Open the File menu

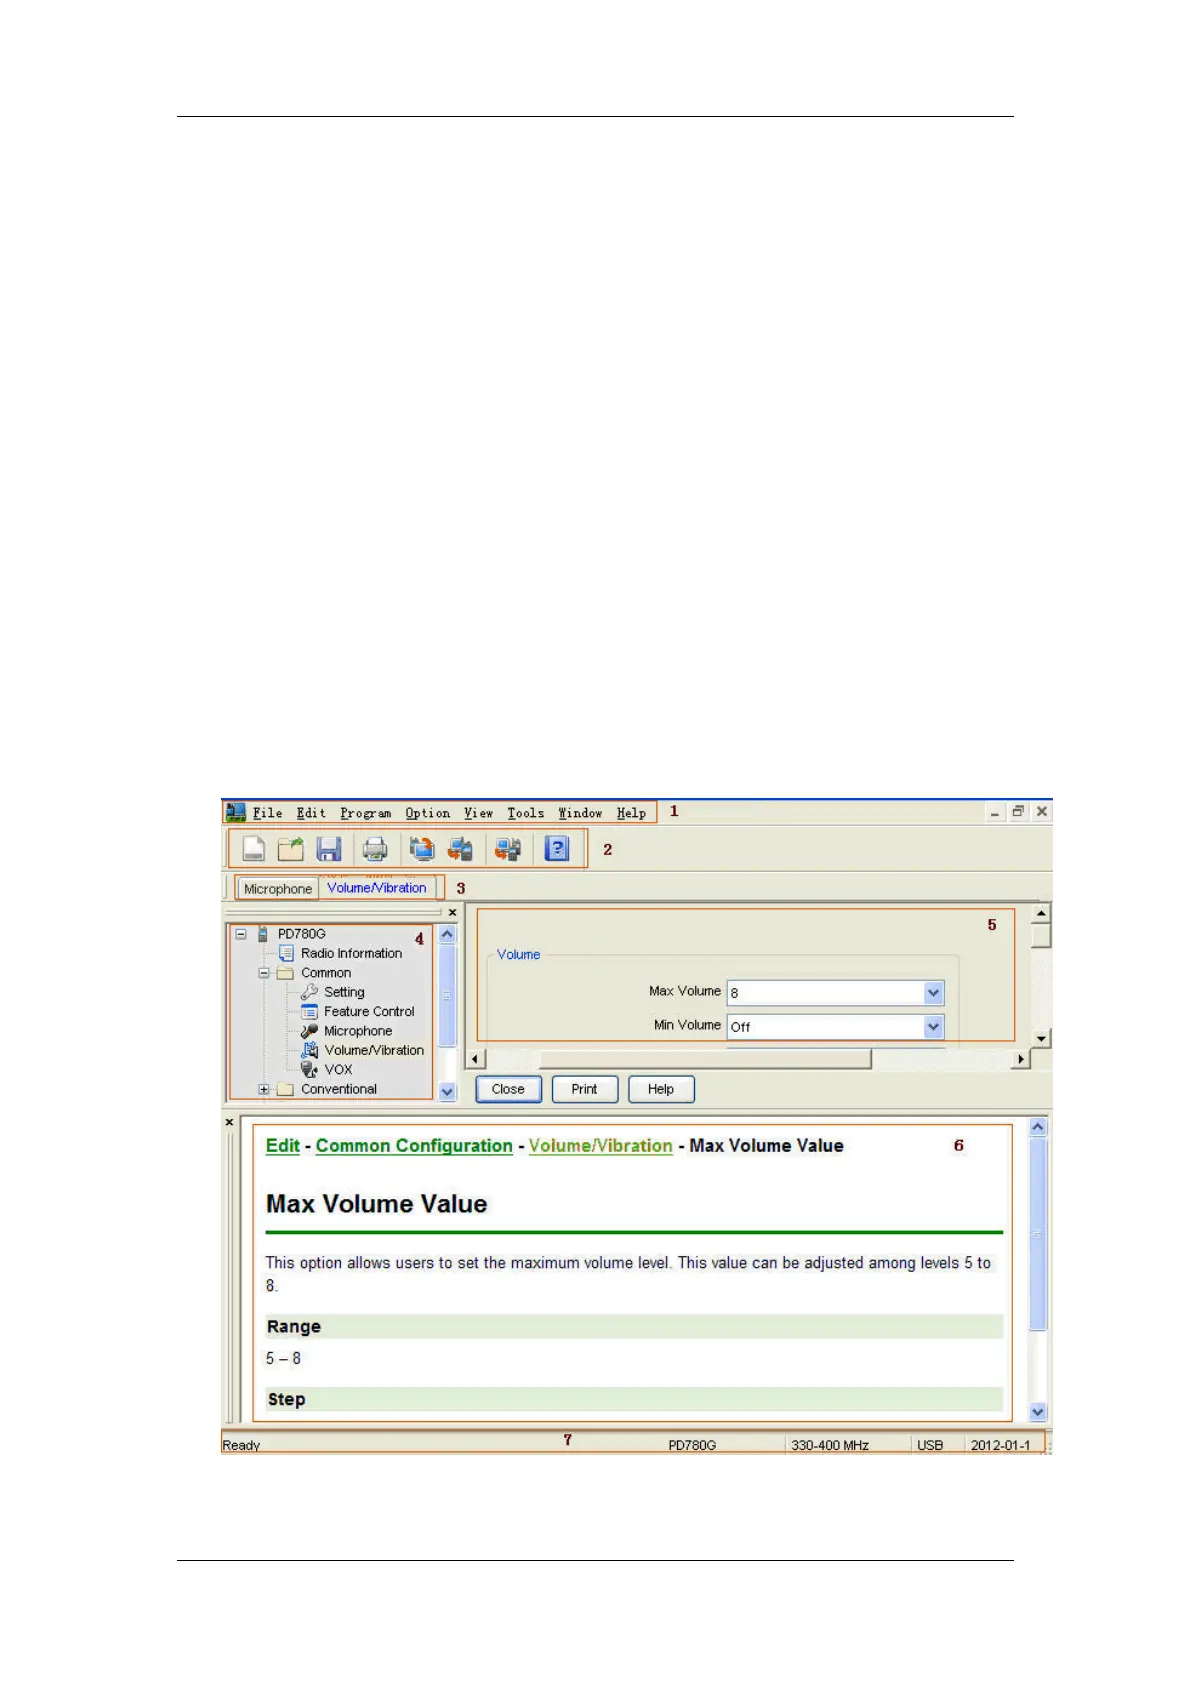coord(267,813)
